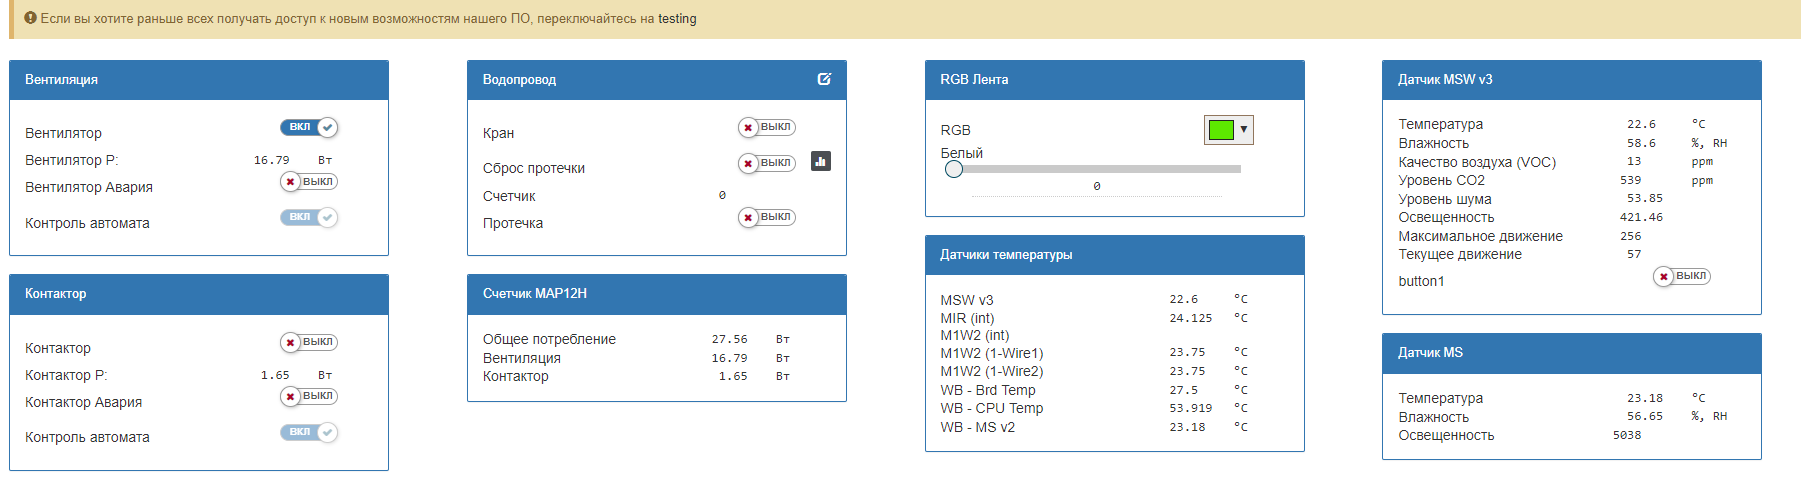Click WB - CPU Temp value 53.919

[1191, 408]
